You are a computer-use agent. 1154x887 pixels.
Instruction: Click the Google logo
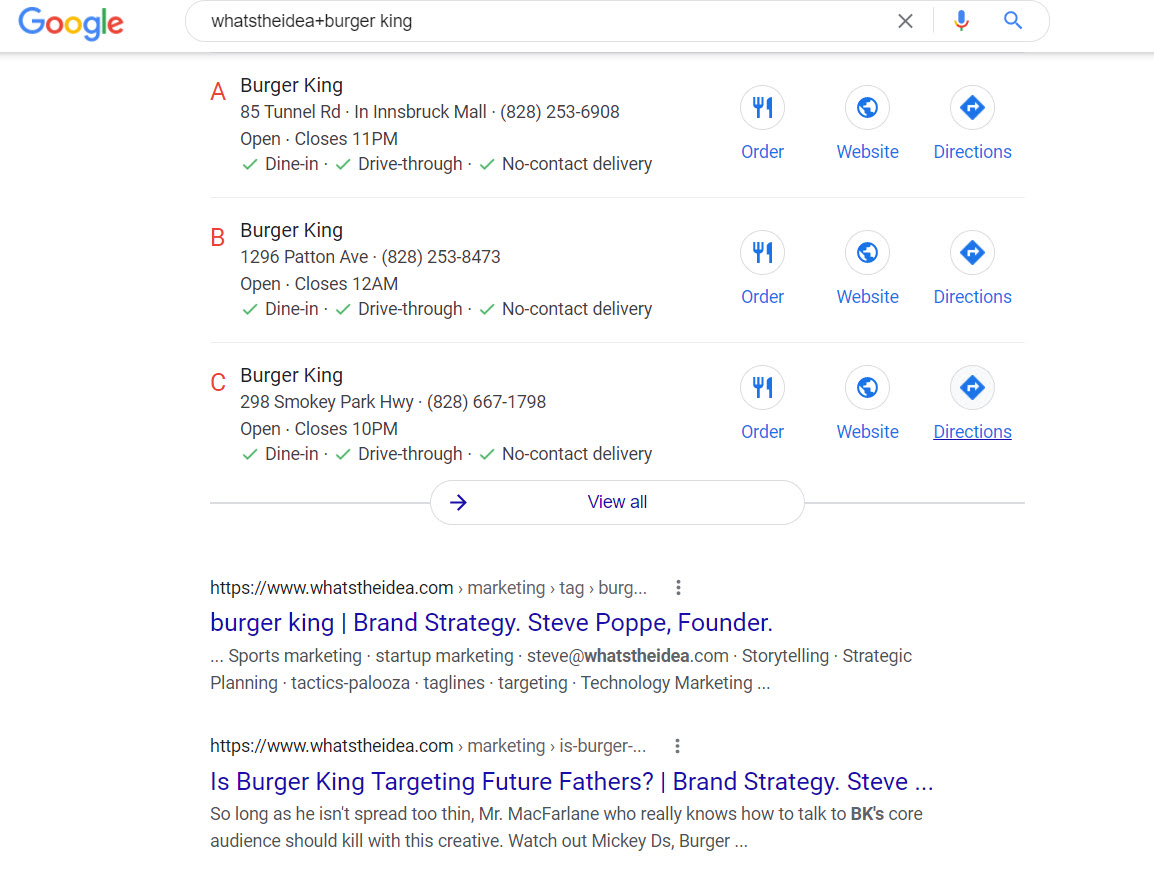[71, 22]
